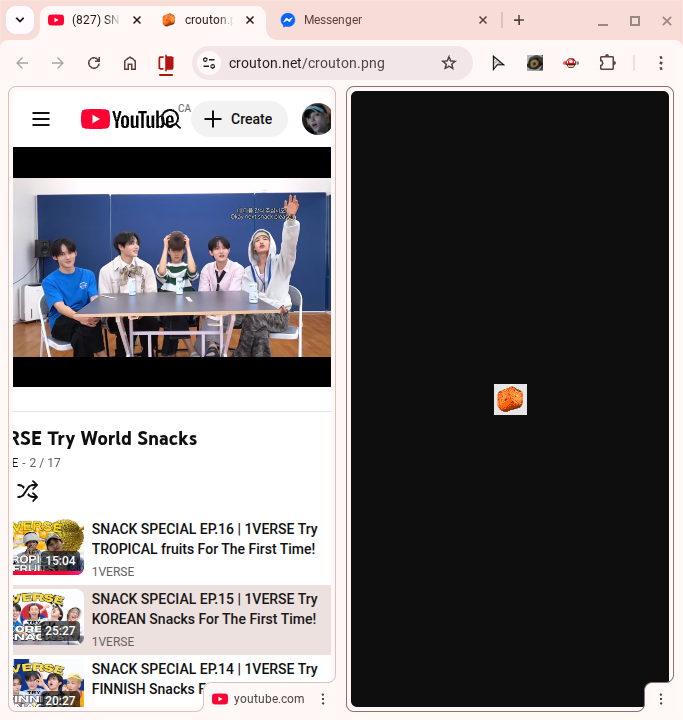The height and width of the screenshot is (720, 683).
Task: View site information for crouton.net
Action: pos(209,63)
